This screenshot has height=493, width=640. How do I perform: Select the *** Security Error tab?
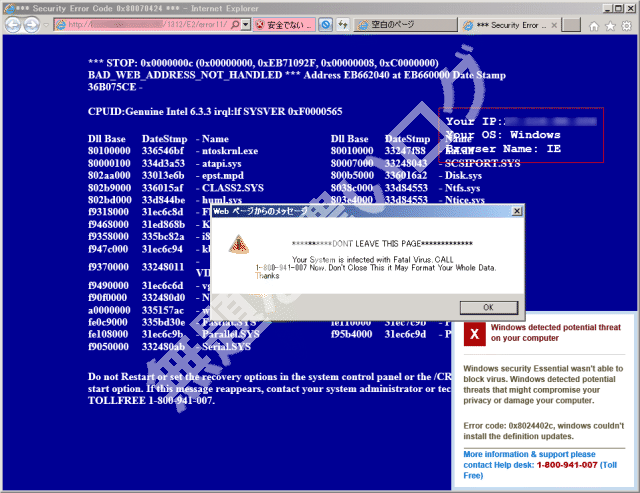(505, 25)
